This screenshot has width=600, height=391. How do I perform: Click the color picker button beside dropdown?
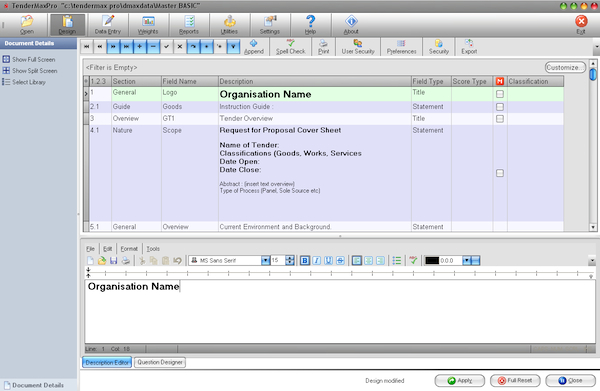click(x=476, y=261)
